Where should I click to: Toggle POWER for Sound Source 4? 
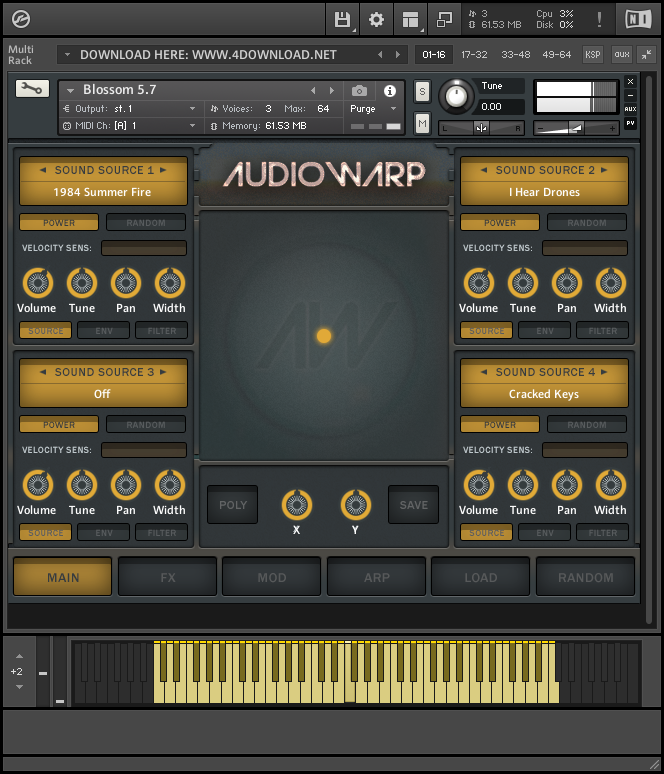pos(500,425)
